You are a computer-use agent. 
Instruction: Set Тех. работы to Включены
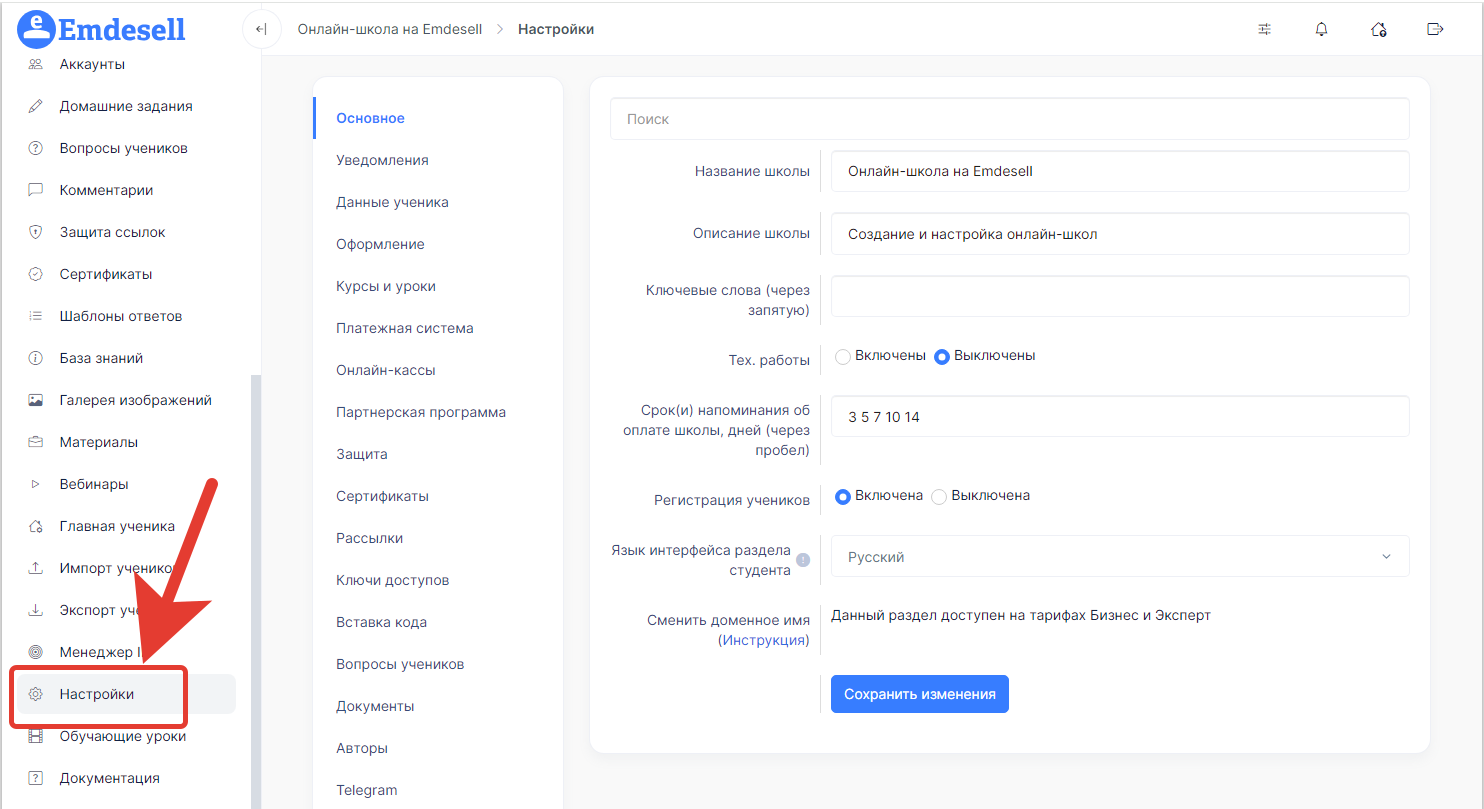pyautogui.click(x=842, y=357)
